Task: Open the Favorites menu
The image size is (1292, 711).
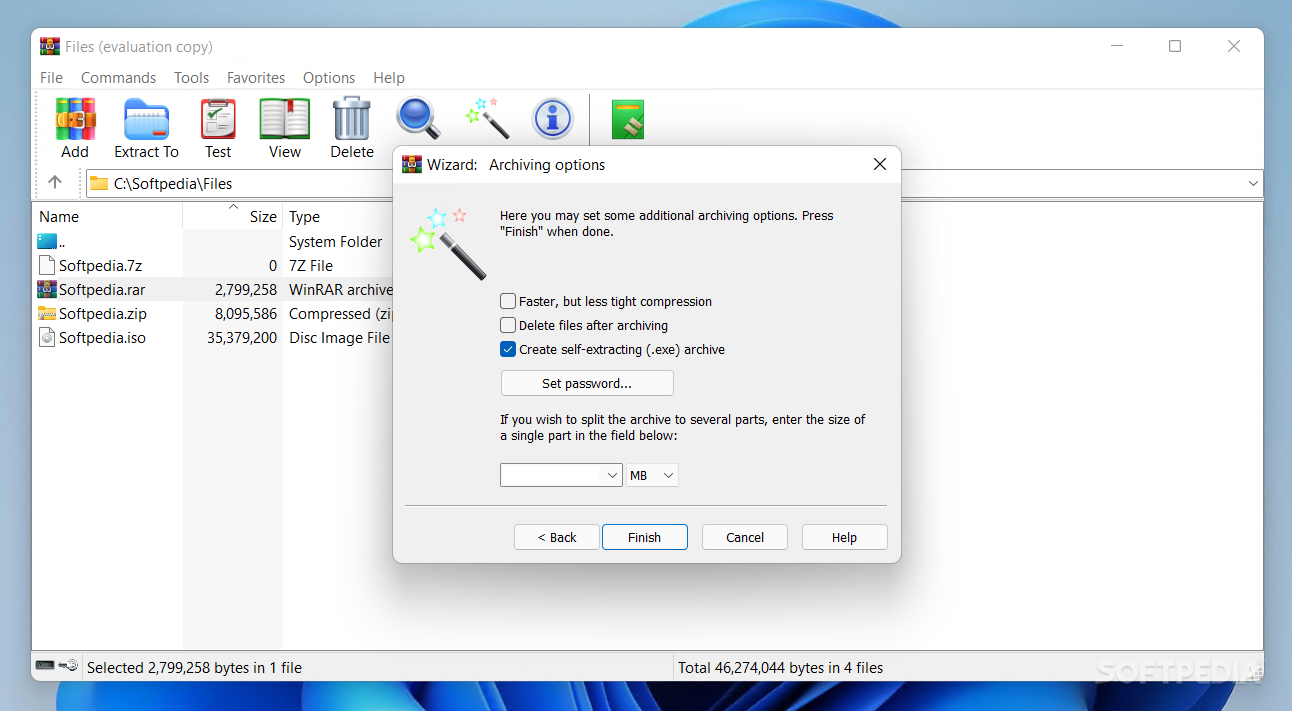Action: (x=256, y=77)
